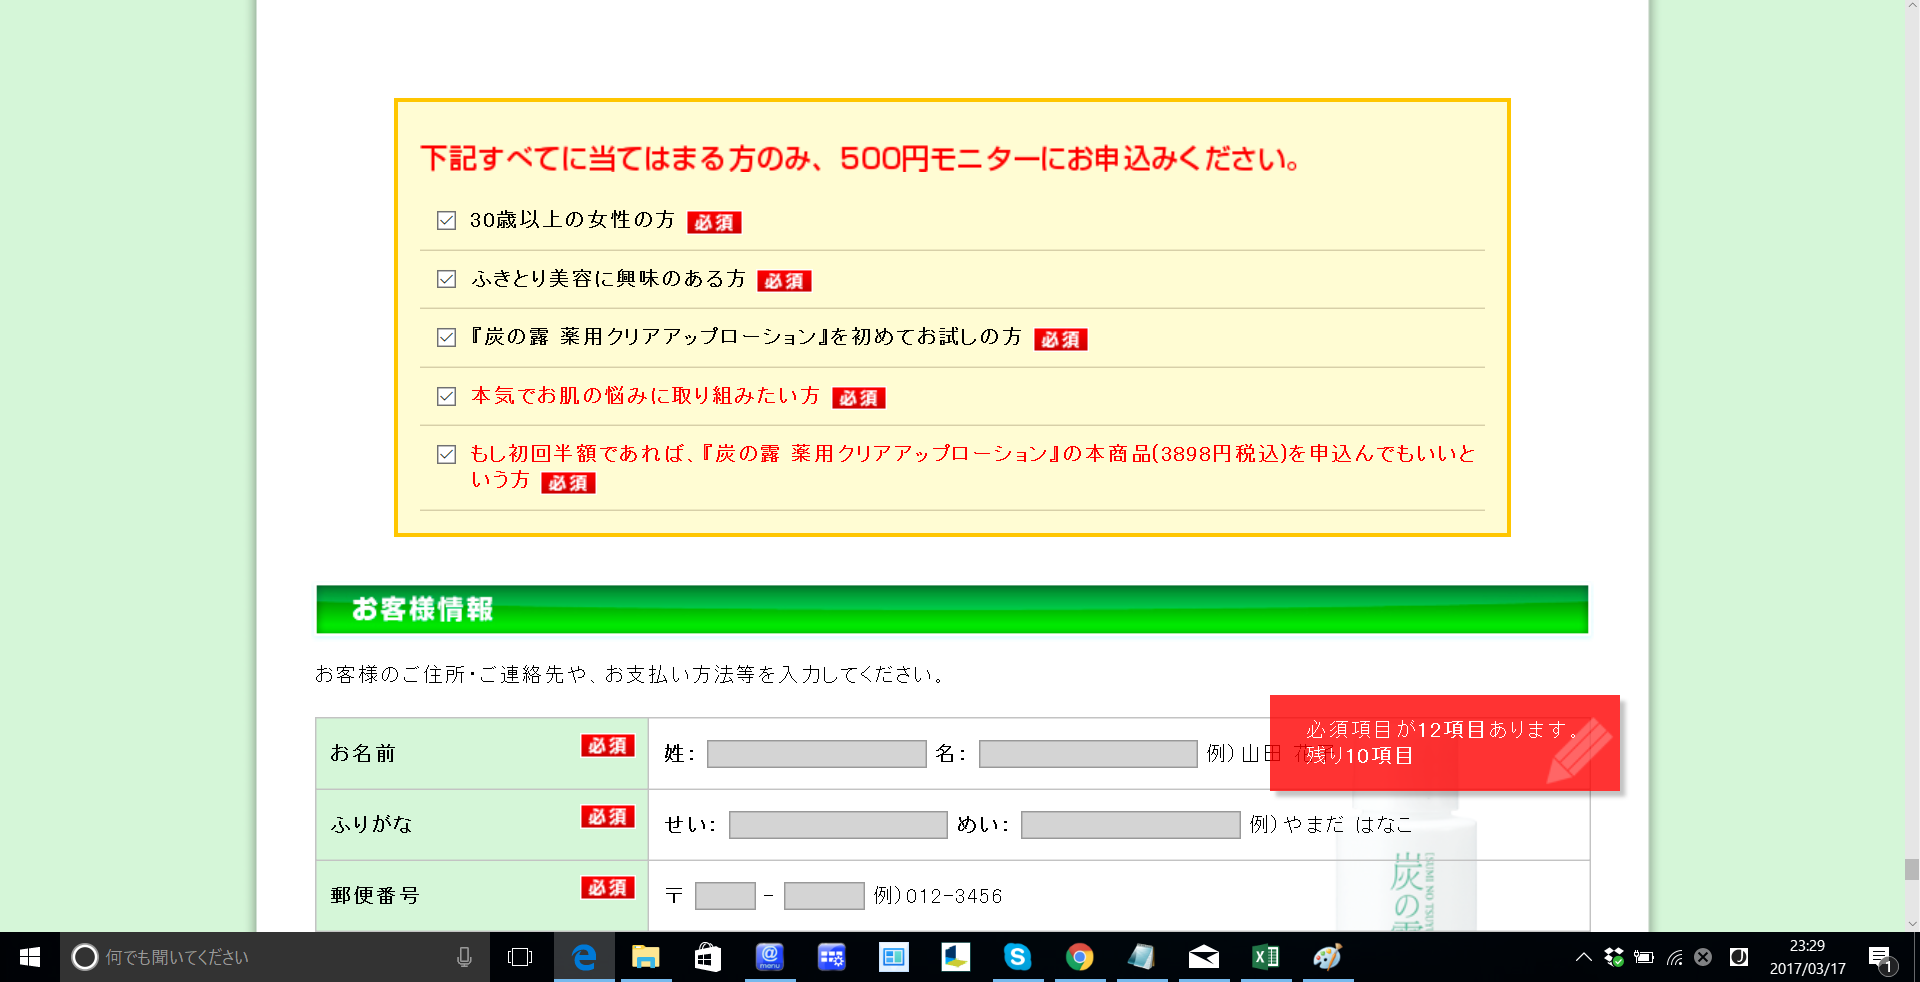Show hidden system tray icons

(1584, 957)
